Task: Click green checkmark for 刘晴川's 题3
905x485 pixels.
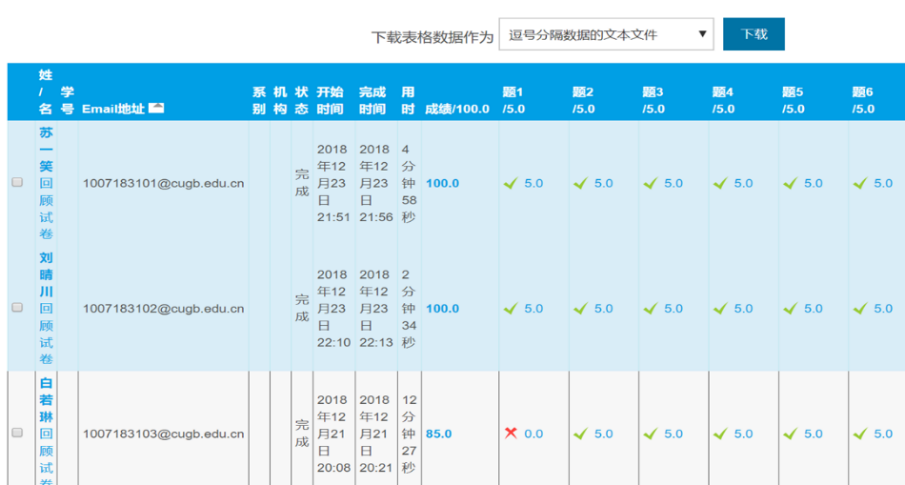Action: click(650, 308)
